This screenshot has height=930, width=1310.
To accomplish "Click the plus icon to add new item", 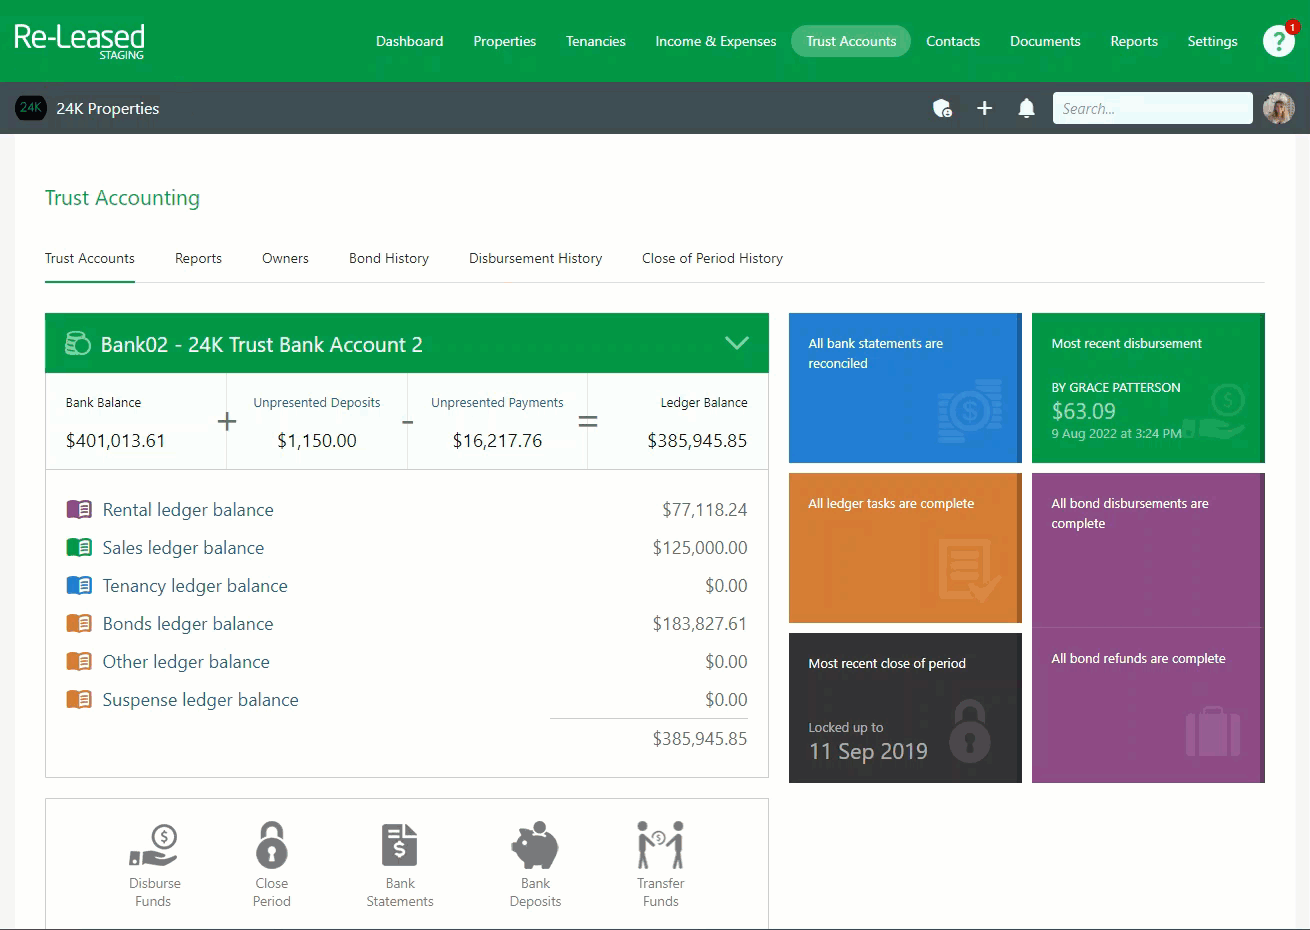I will coord(984,108).
